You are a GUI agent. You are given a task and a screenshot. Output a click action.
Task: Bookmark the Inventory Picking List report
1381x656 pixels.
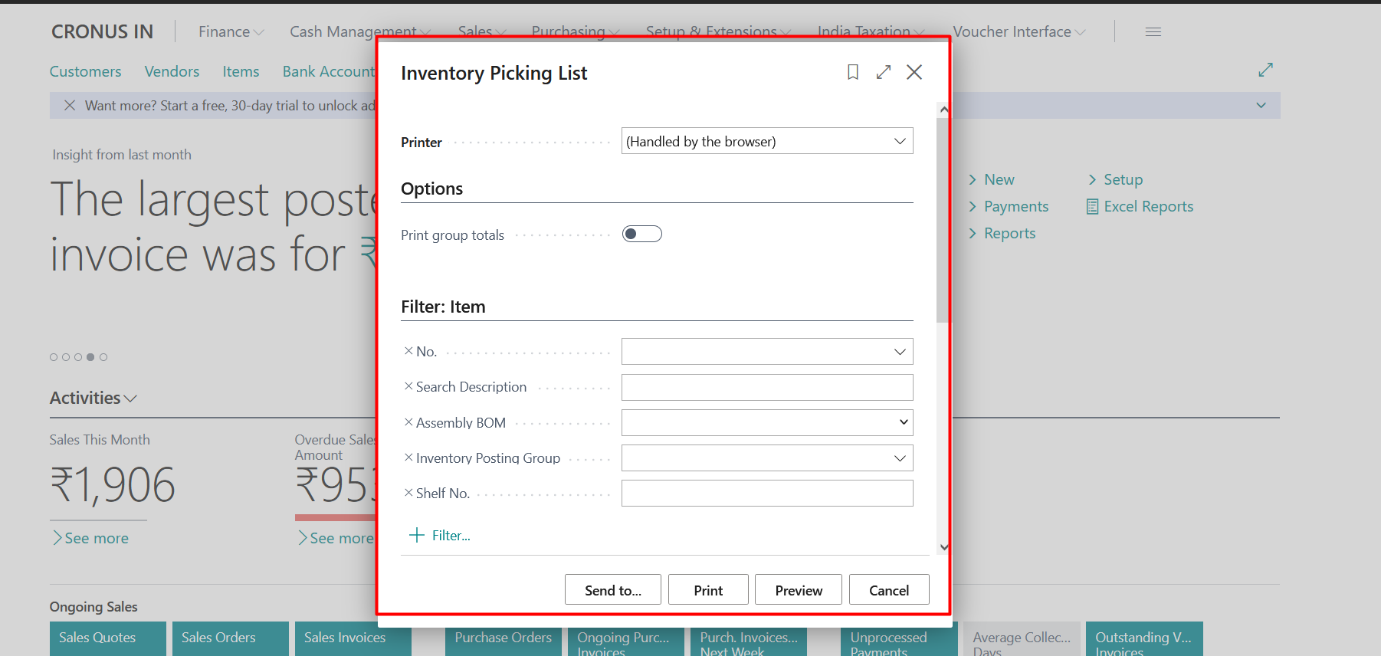[852, 72]
